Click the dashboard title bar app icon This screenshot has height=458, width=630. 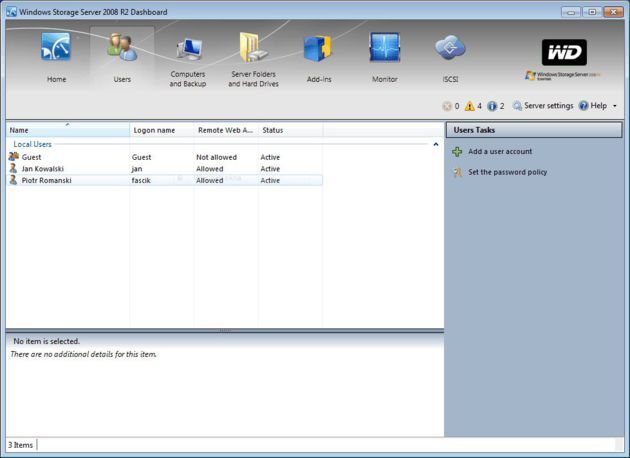click(11, 12)
